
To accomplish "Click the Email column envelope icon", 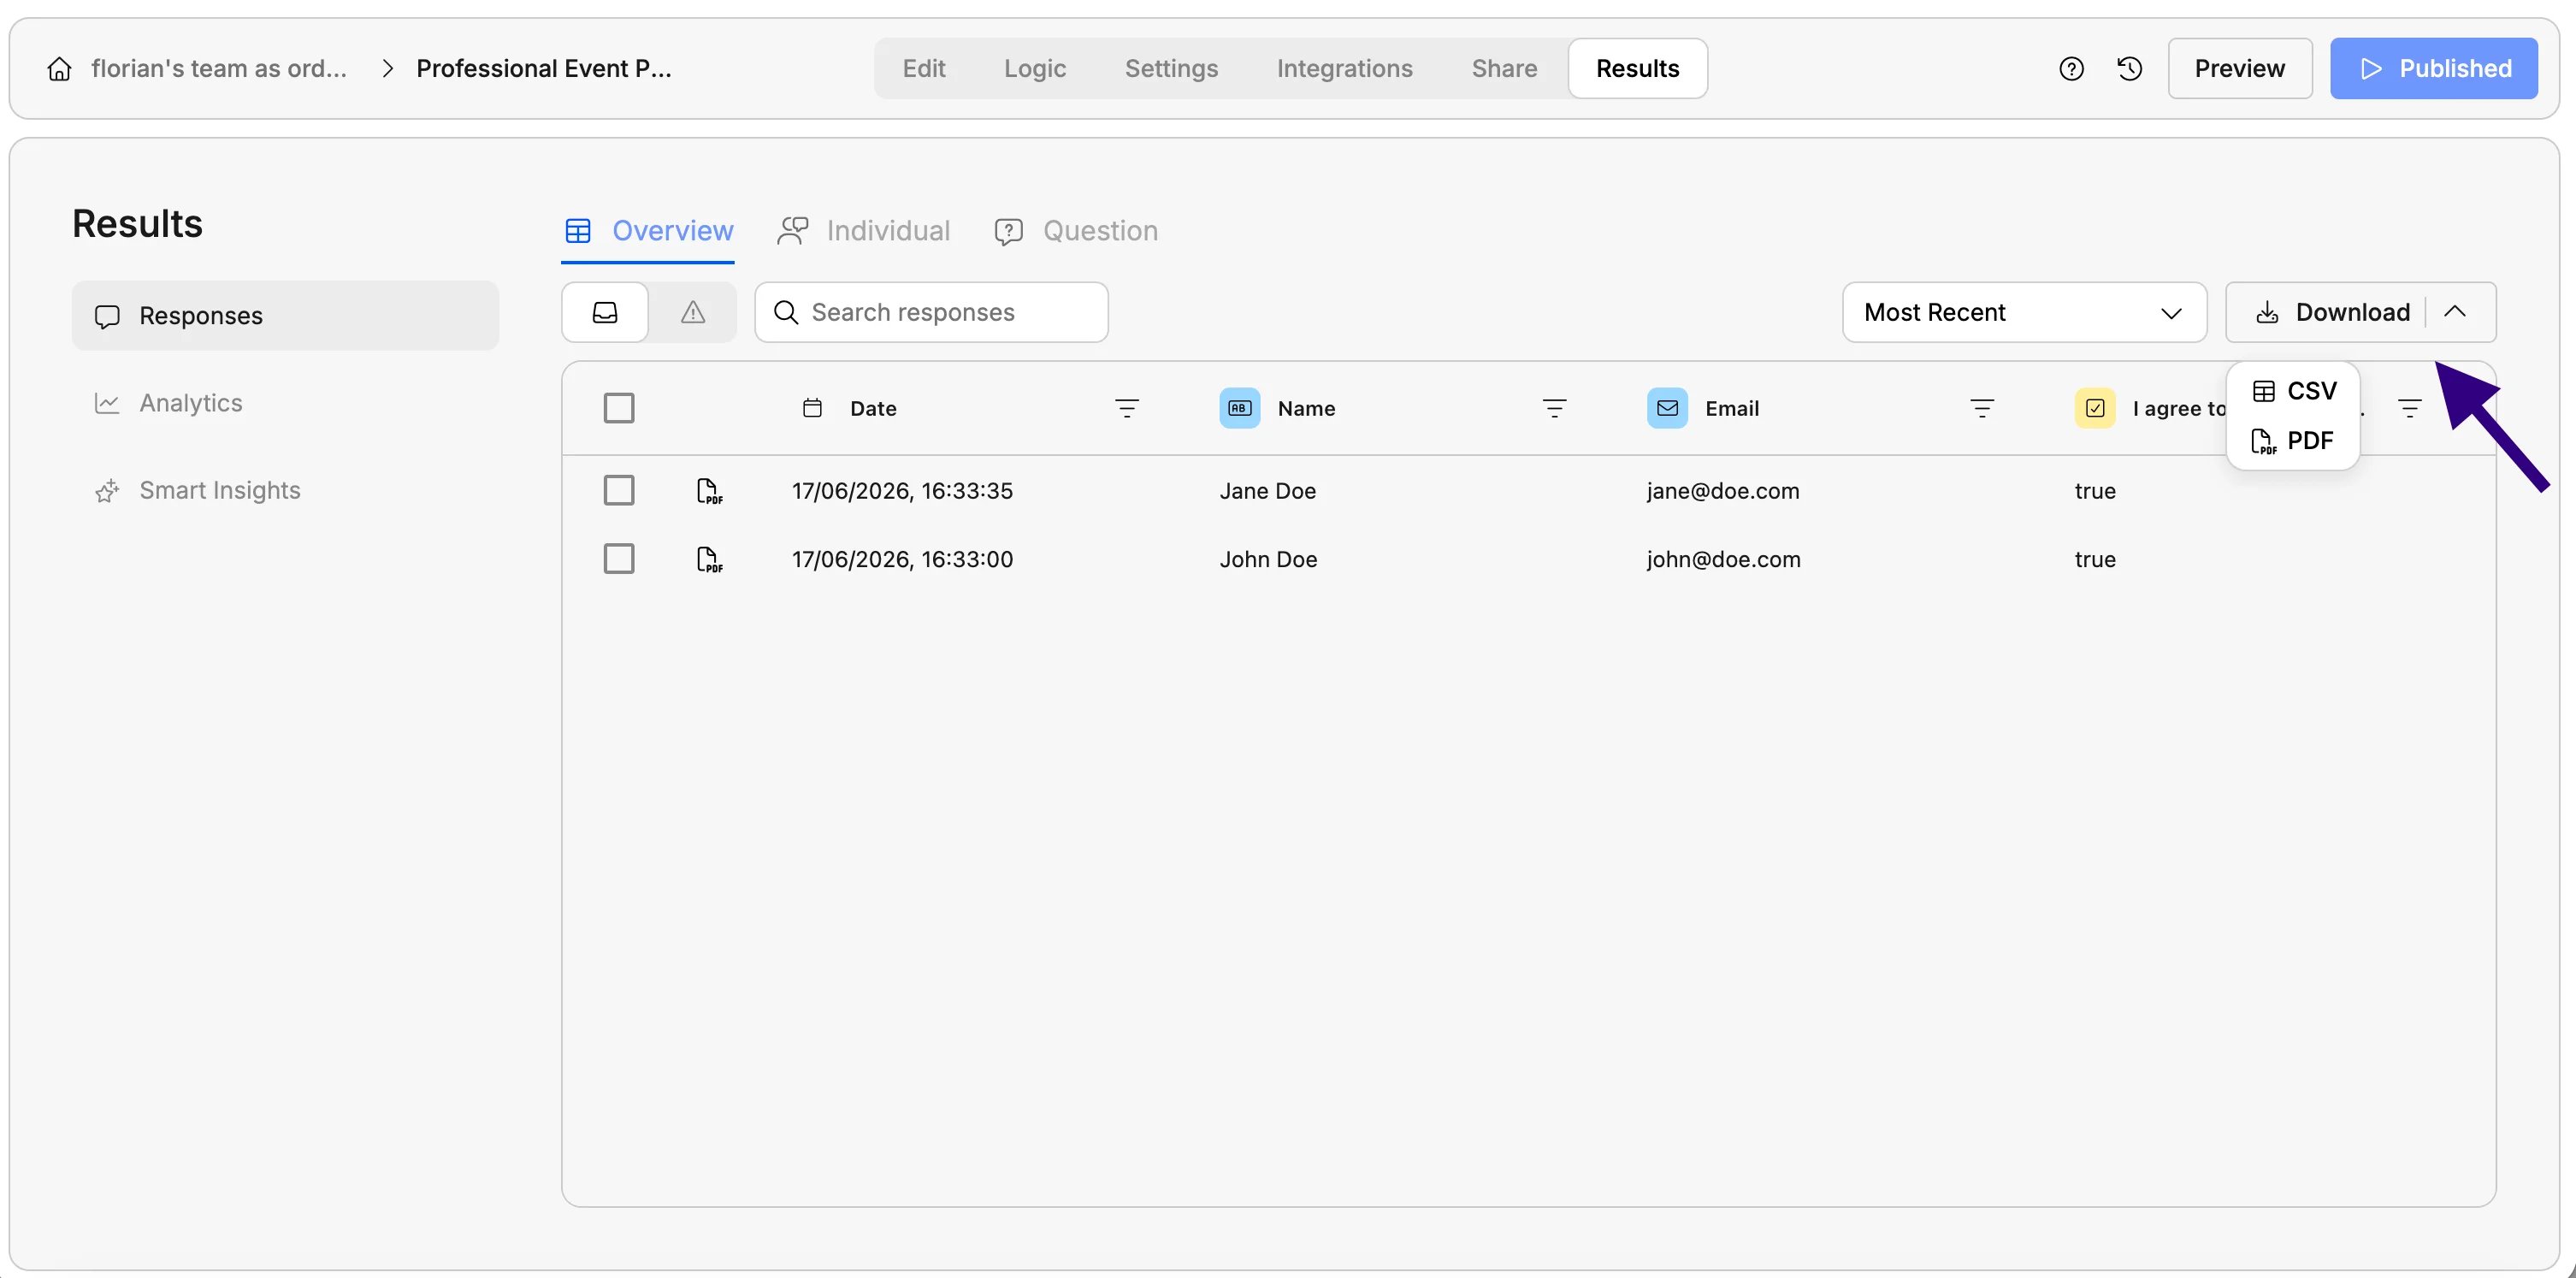I will (1667, 408).
